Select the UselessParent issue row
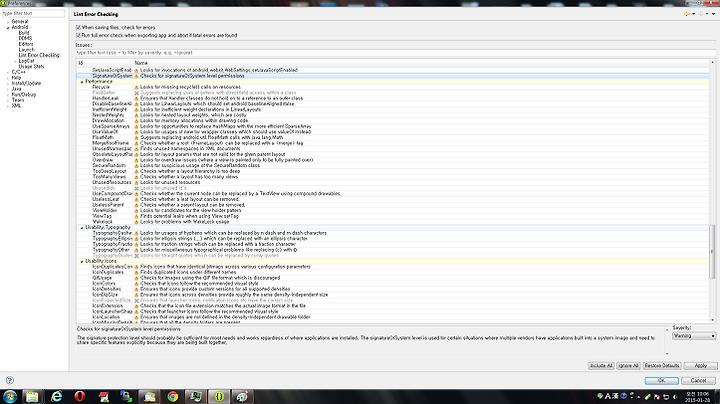The width and height of the screenshot is (720, 404). coord(393,205)
